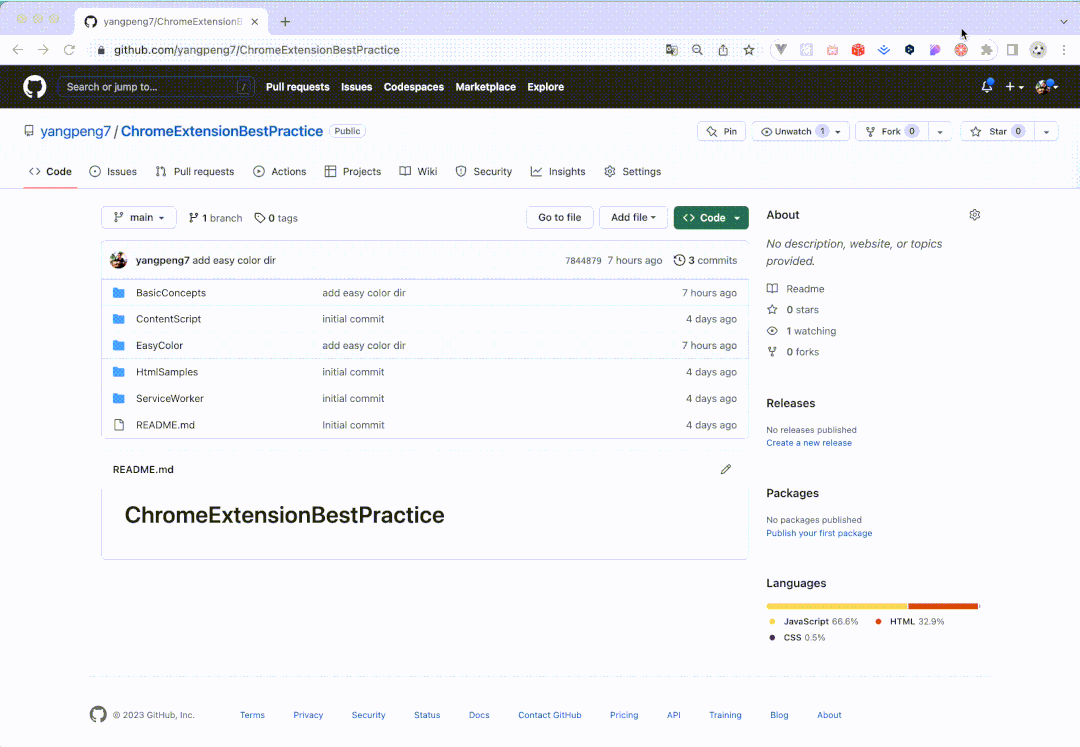Viewport: 1080px width, 747px height.
Task: Click the browser side panel icon
Action: 1012,50
